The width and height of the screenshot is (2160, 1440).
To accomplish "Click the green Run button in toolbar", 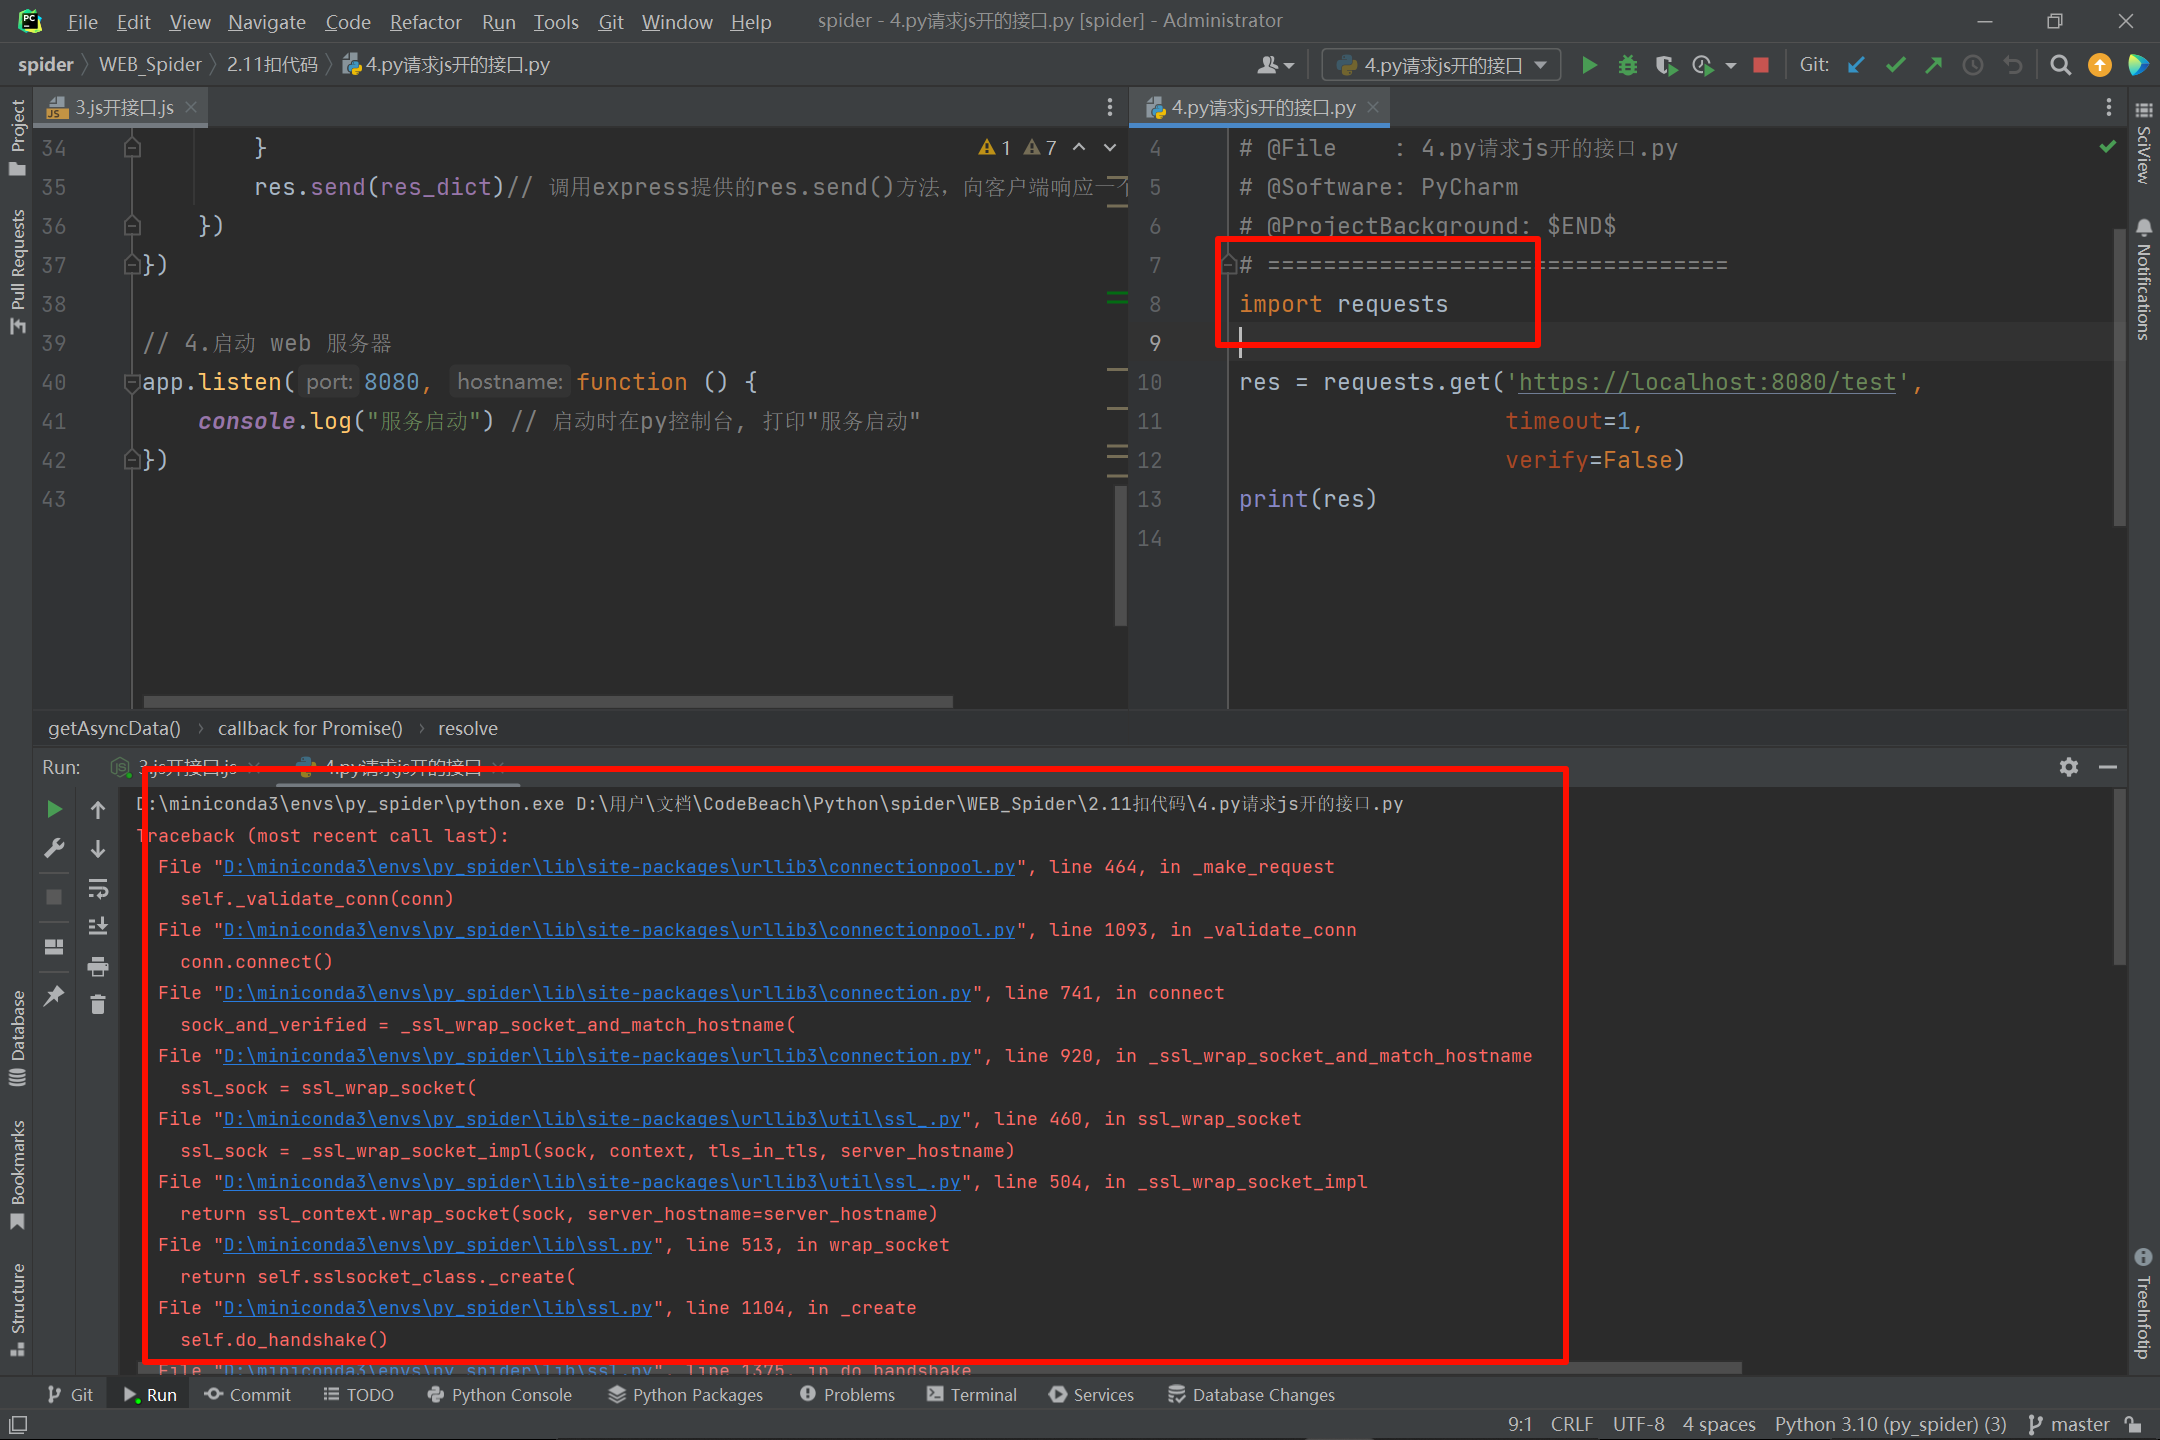I will point(1589,66).
